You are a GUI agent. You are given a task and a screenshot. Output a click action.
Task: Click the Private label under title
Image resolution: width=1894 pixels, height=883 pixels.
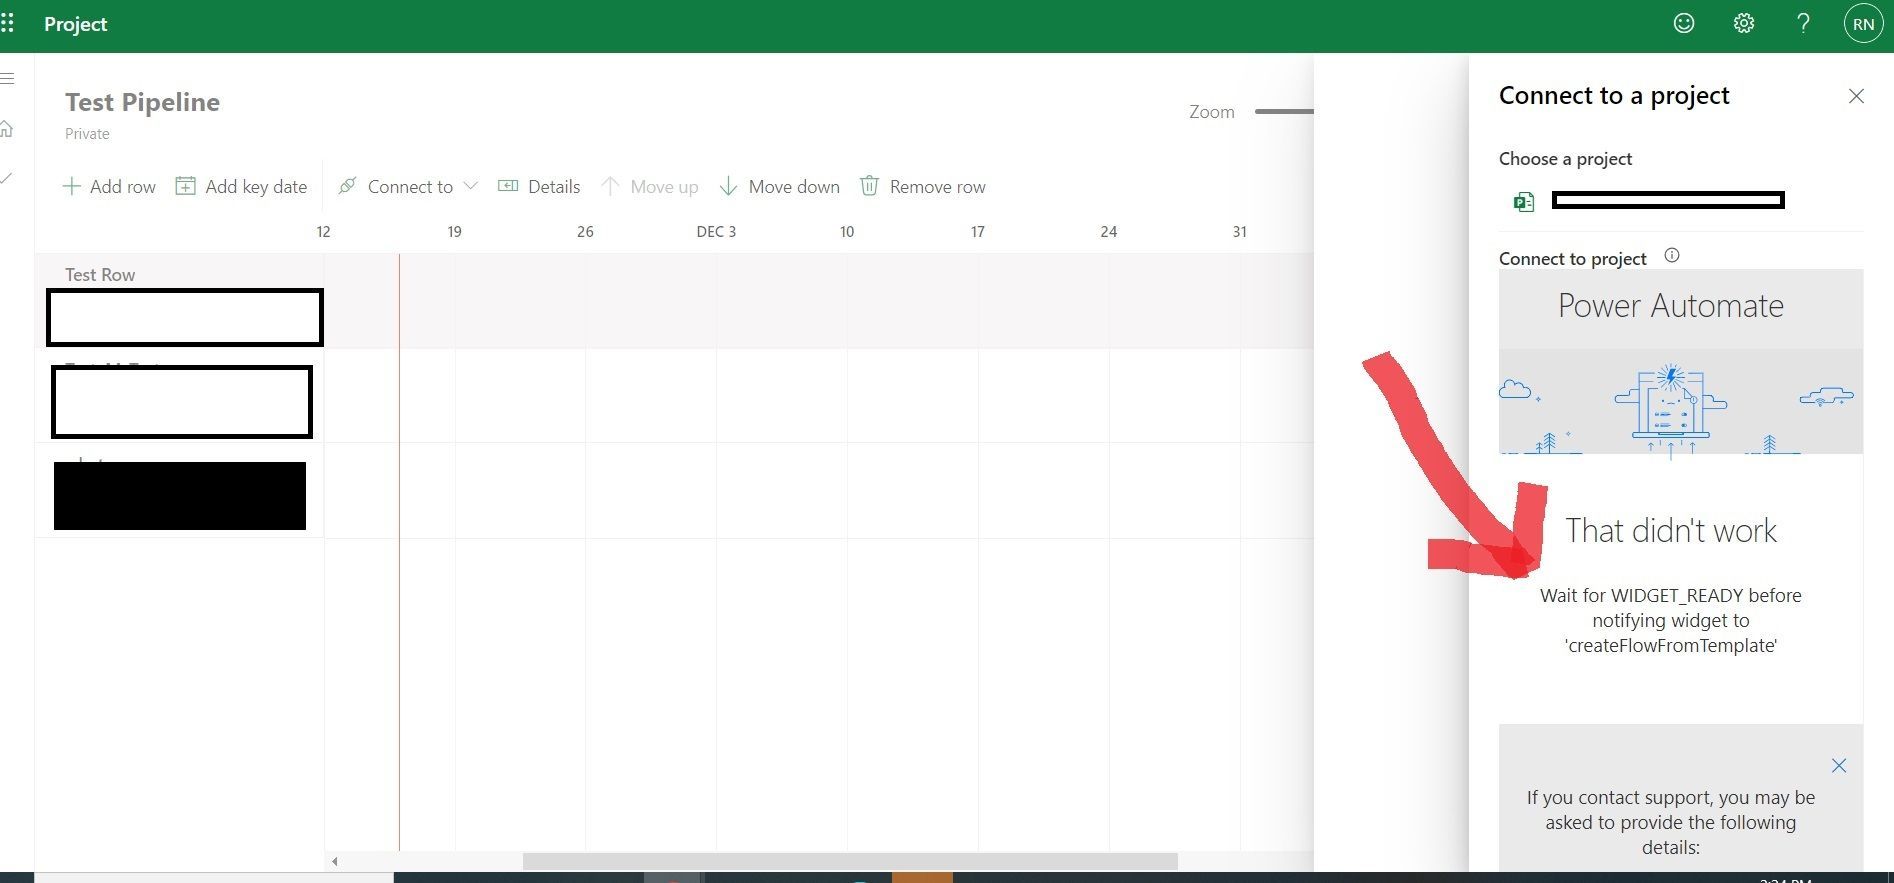pos(87,134)
